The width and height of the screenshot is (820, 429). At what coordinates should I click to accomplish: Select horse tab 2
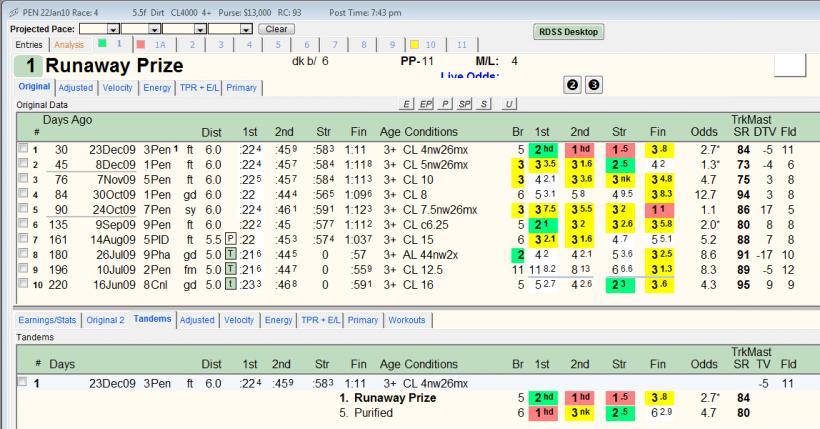192,44
